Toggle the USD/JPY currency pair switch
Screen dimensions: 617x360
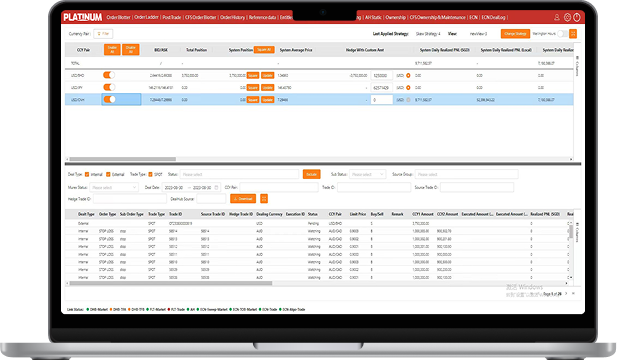(109, 87)
